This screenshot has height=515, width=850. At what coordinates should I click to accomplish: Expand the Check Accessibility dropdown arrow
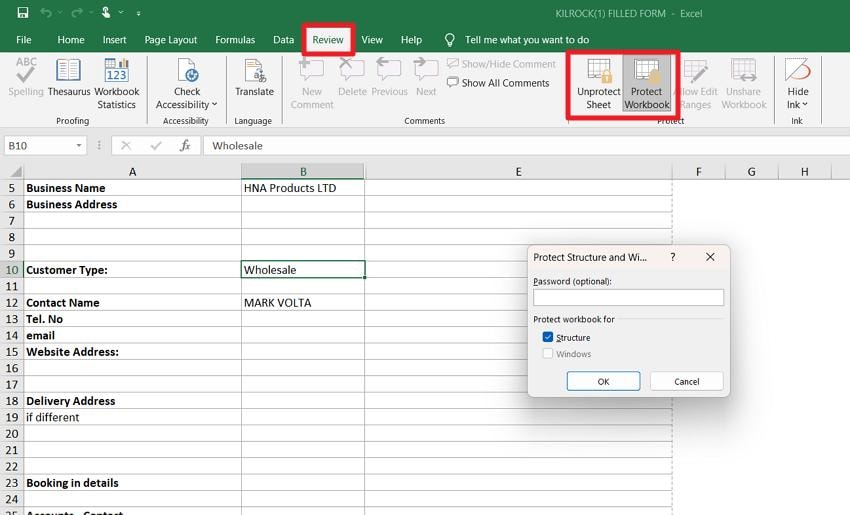point(215,105)
